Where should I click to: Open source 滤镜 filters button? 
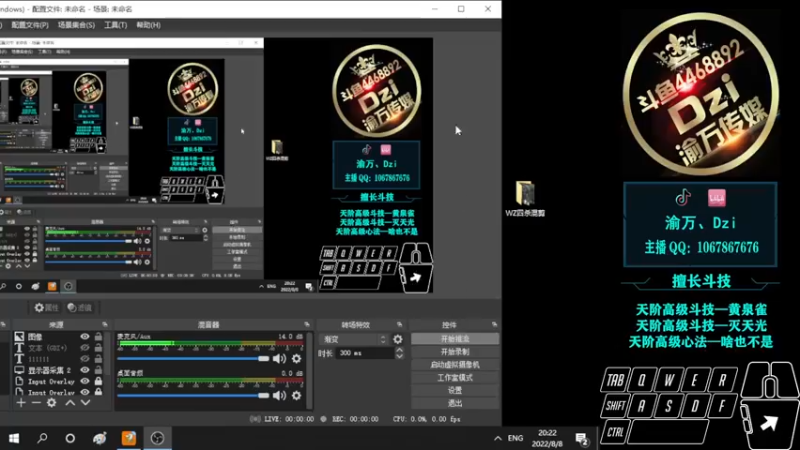(x=80, y=308)
